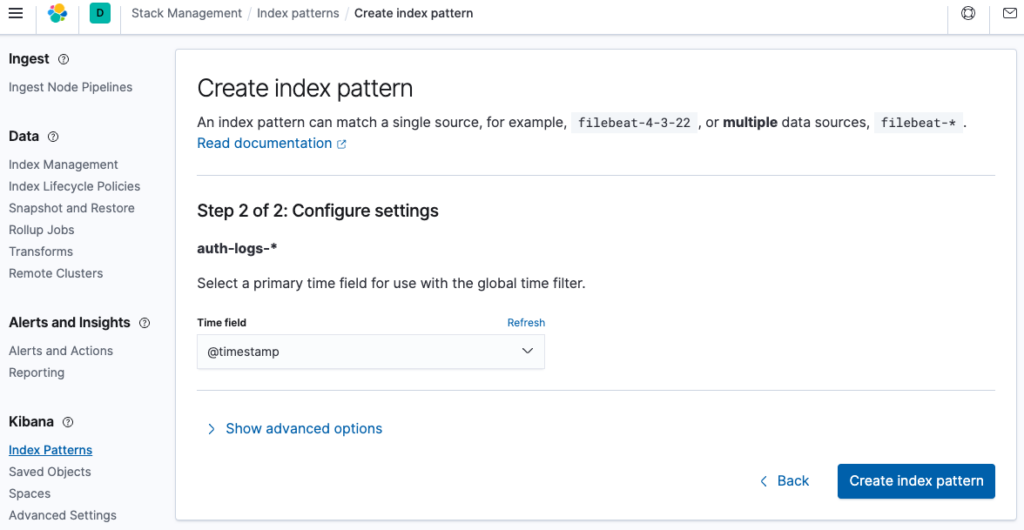Go to Index patterns breadcrumb
1024x530 pixels.
(x=298, y=13)
